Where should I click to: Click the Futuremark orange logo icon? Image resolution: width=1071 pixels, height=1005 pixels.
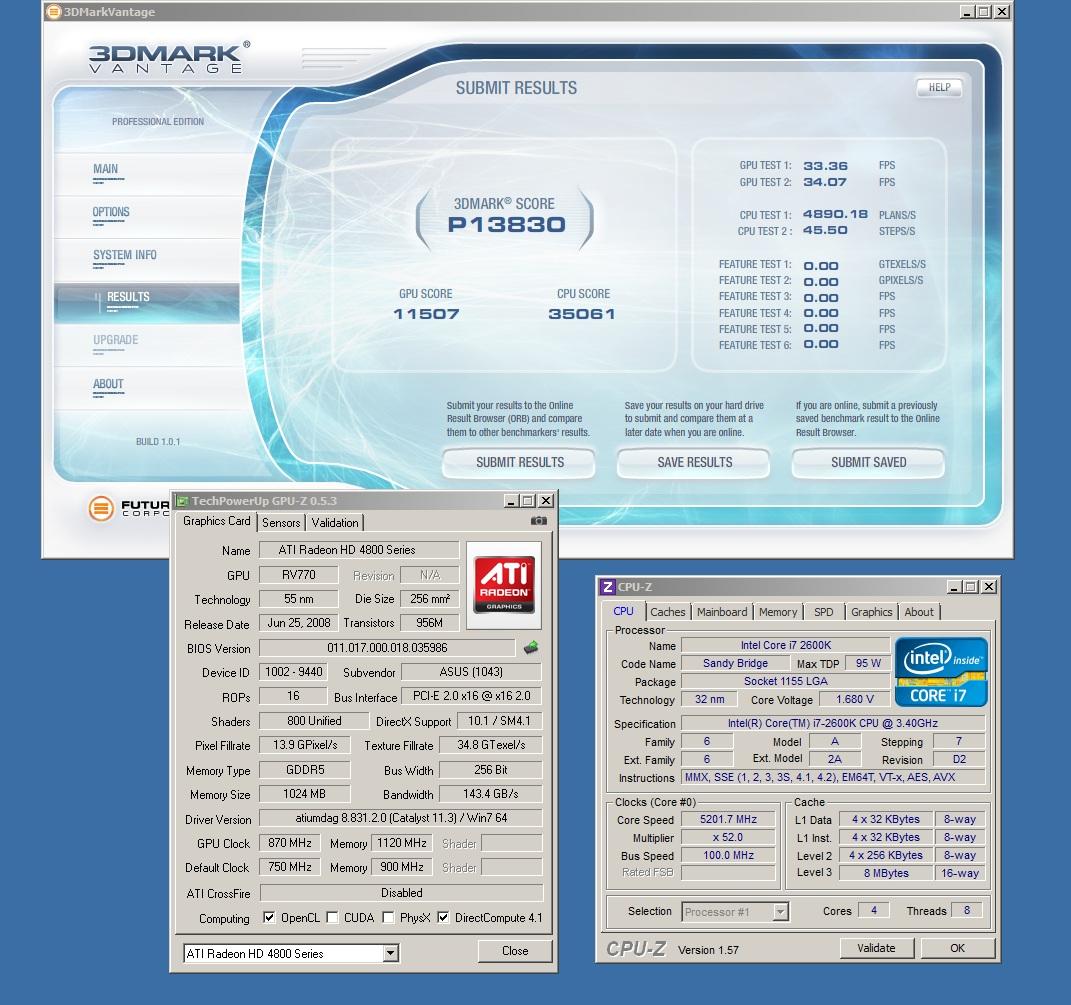click(x=101, y=508)
